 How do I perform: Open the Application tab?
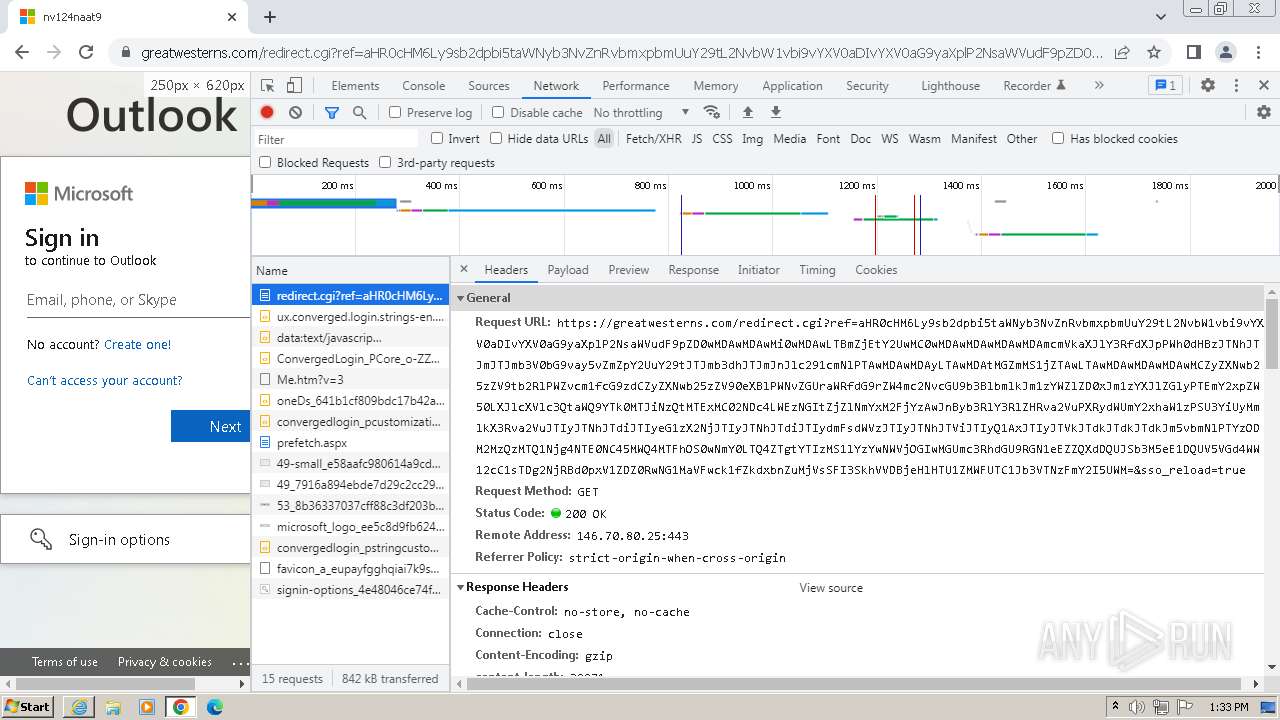[792, 86]
